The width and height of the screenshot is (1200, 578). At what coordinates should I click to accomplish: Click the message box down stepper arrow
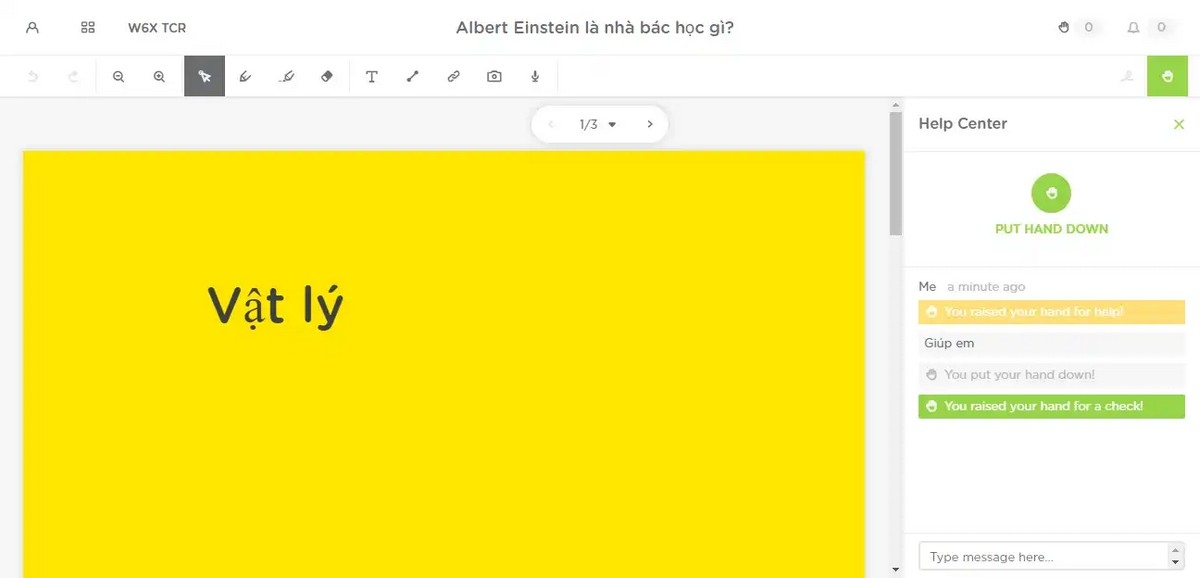coord(1176,563)
